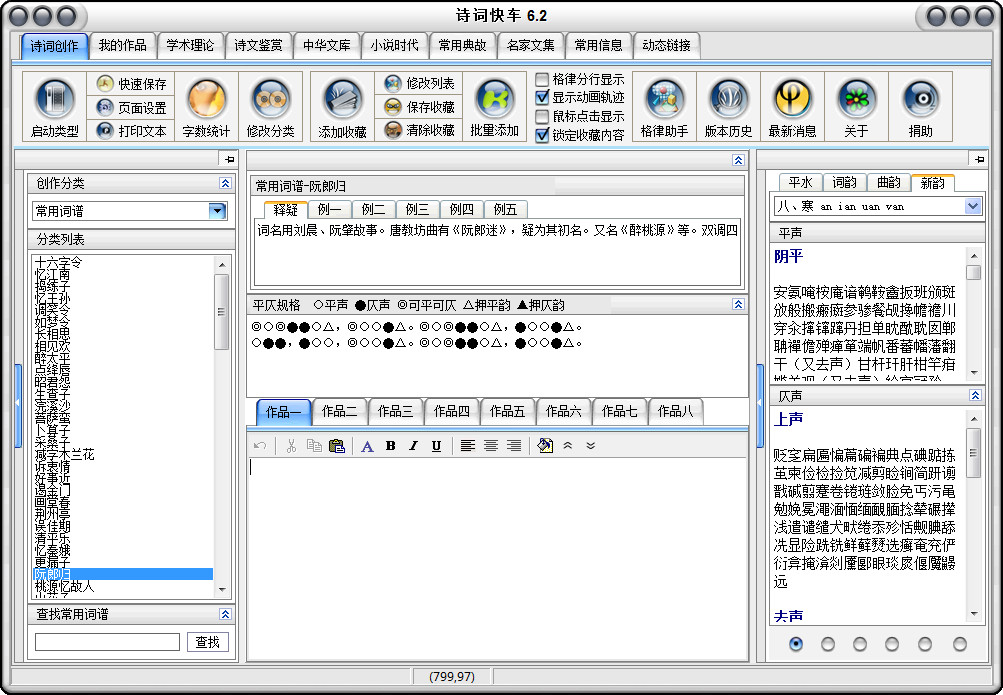Collapse the top center panel chevron
This screenshot has width=1003, height=695.
(x=738, y=160)
